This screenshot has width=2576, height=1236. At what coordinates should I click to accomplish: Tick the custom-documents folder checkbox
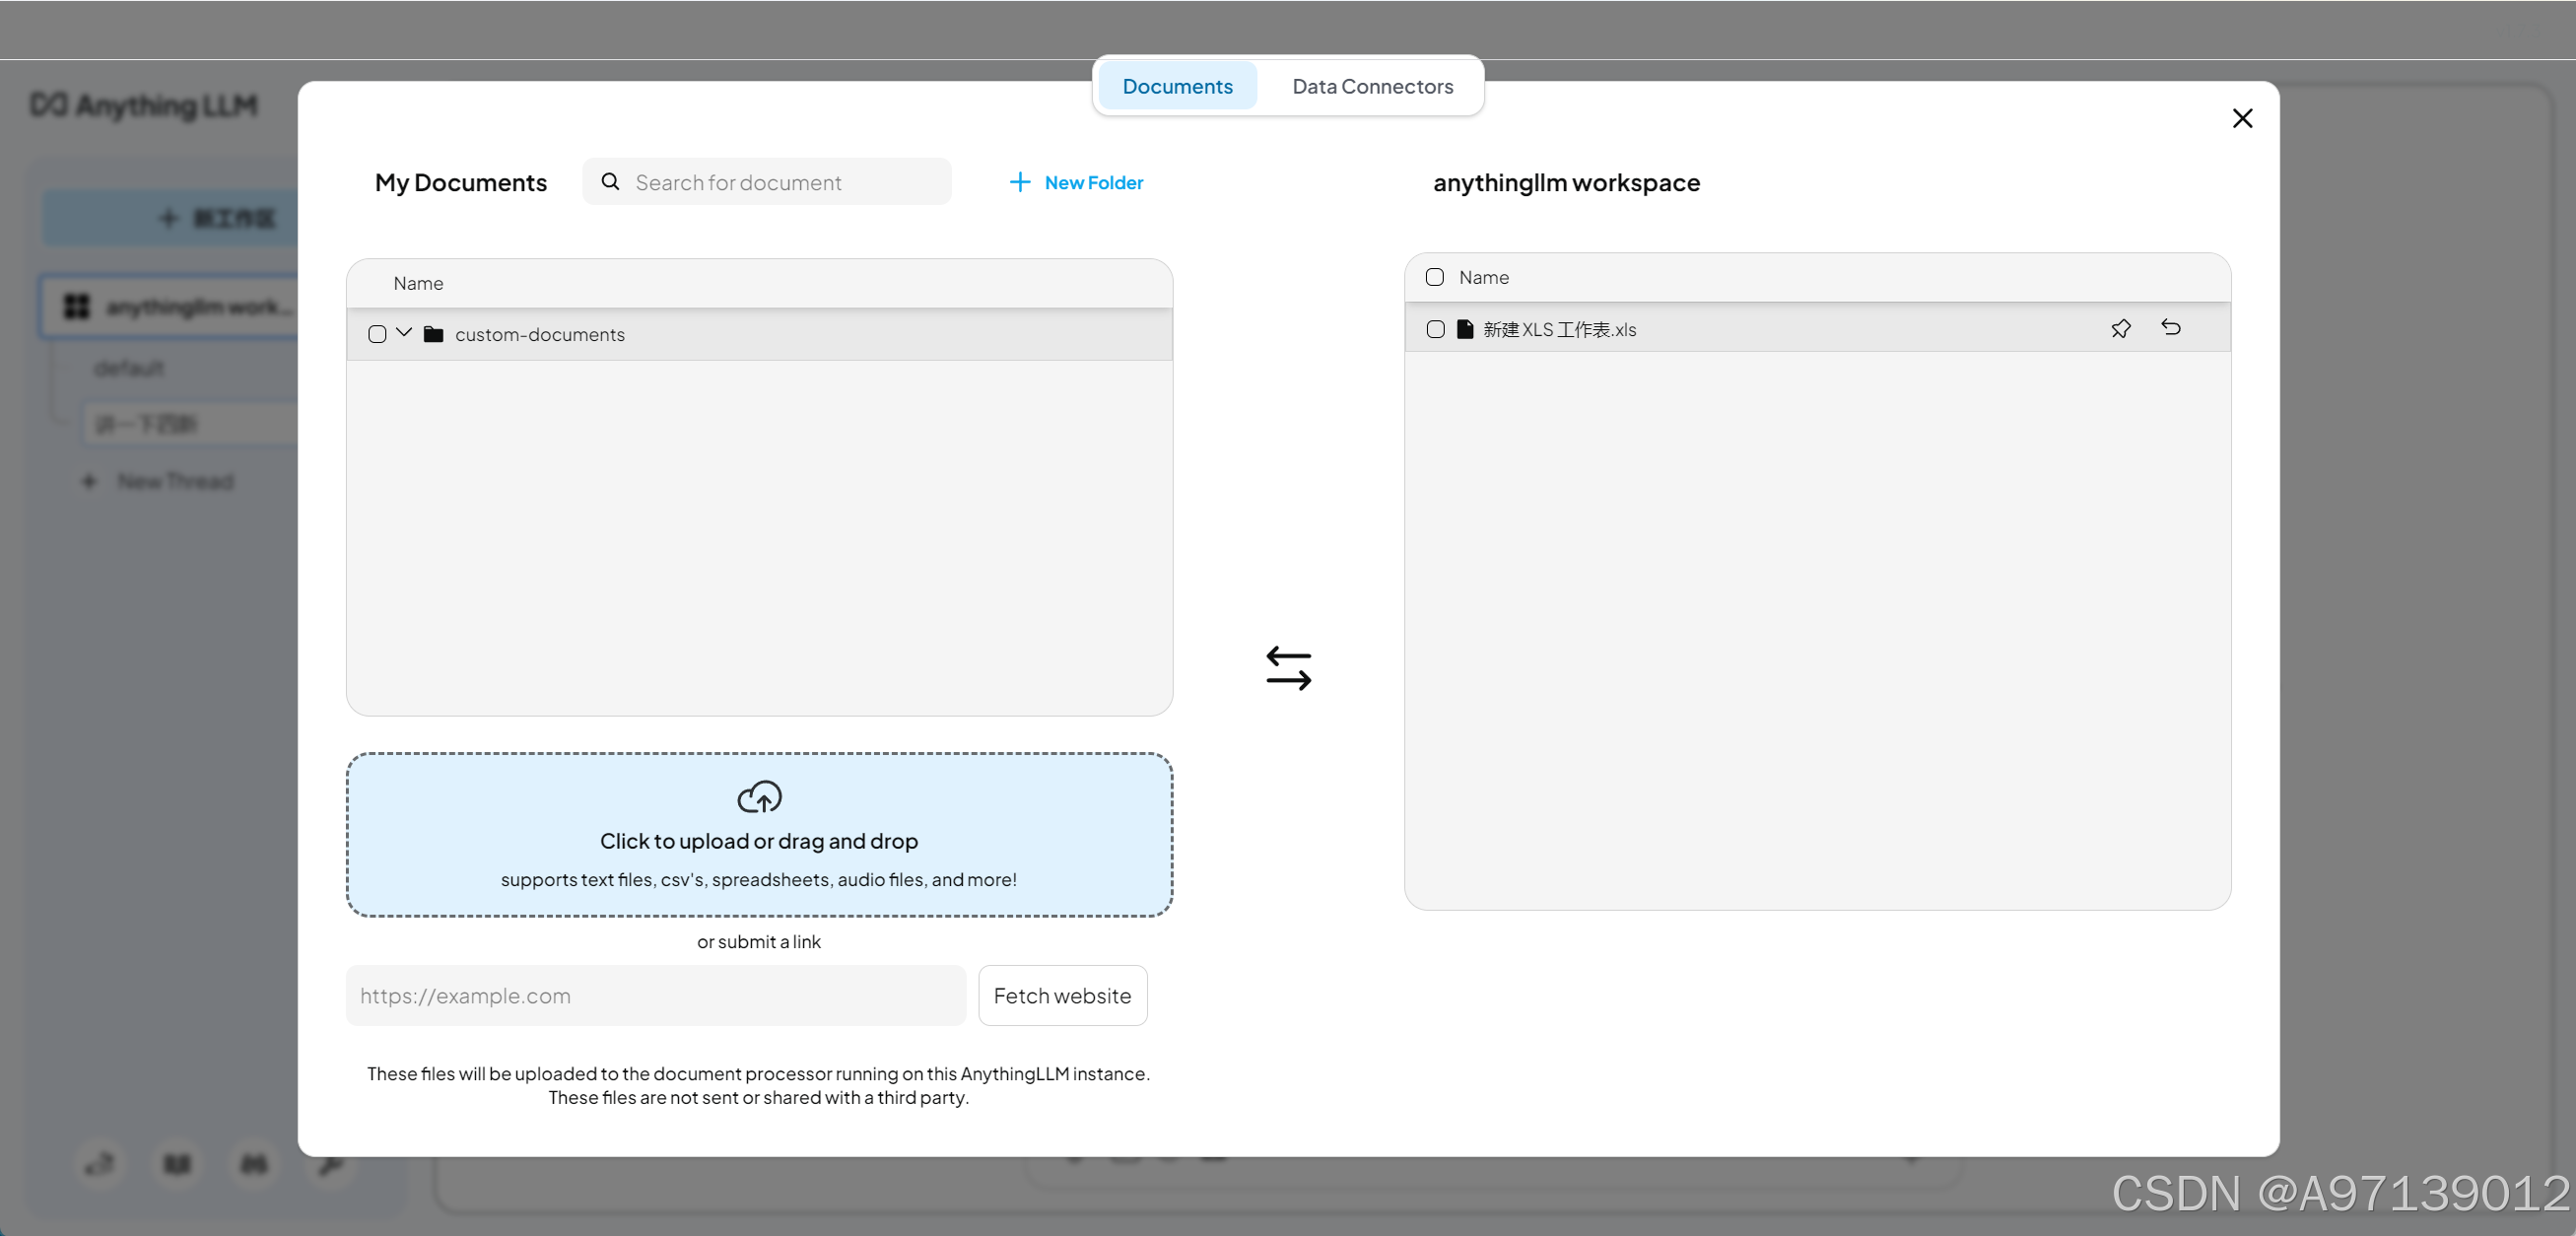377,334
